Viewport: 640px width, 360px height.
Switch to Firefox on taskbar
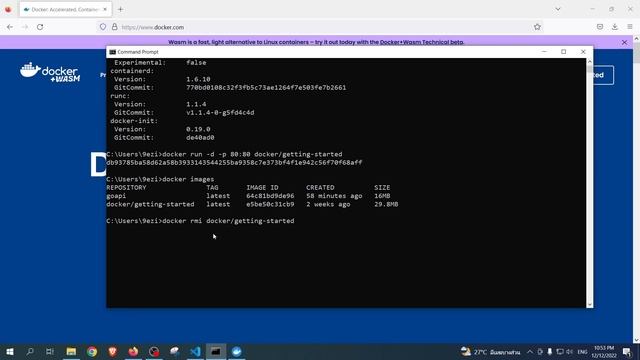click(133, 351)
